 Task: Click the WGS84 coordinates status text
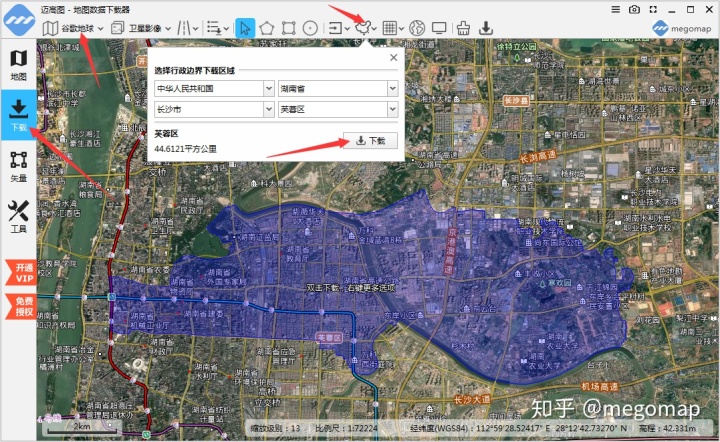coord(518,428)
